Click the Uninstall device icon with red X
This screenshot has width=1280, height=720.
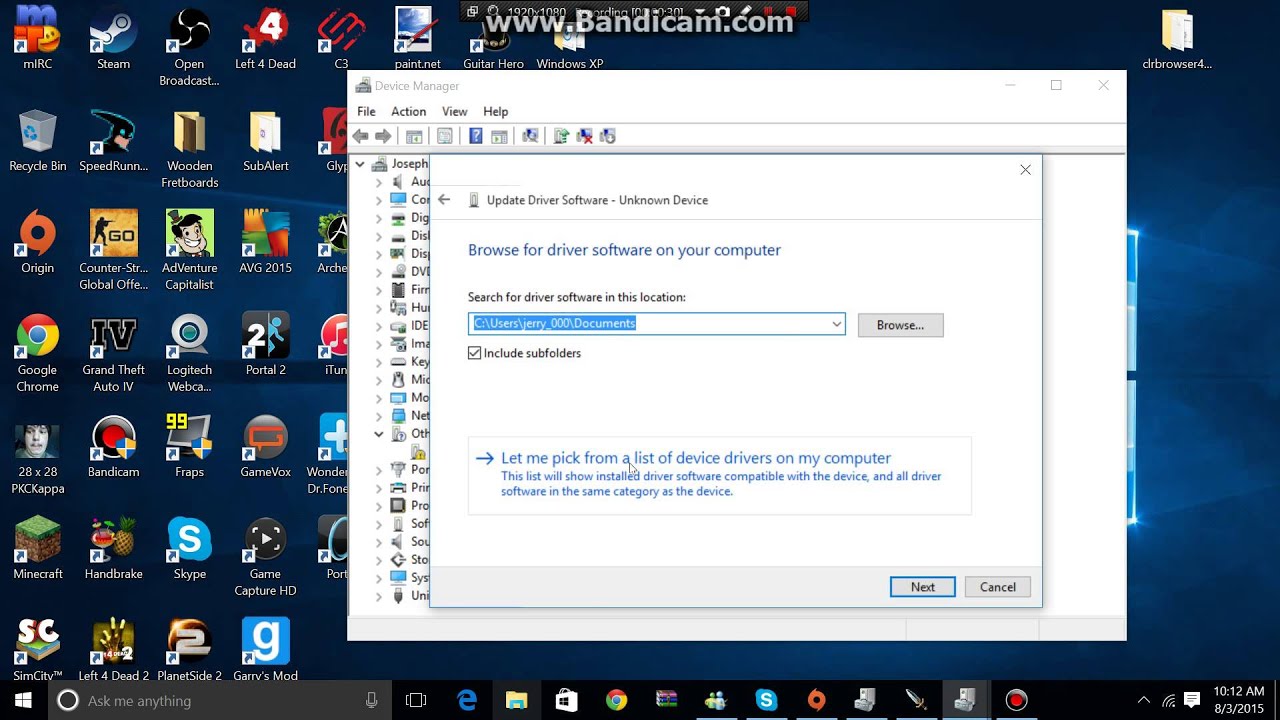(x=585, y=136)
